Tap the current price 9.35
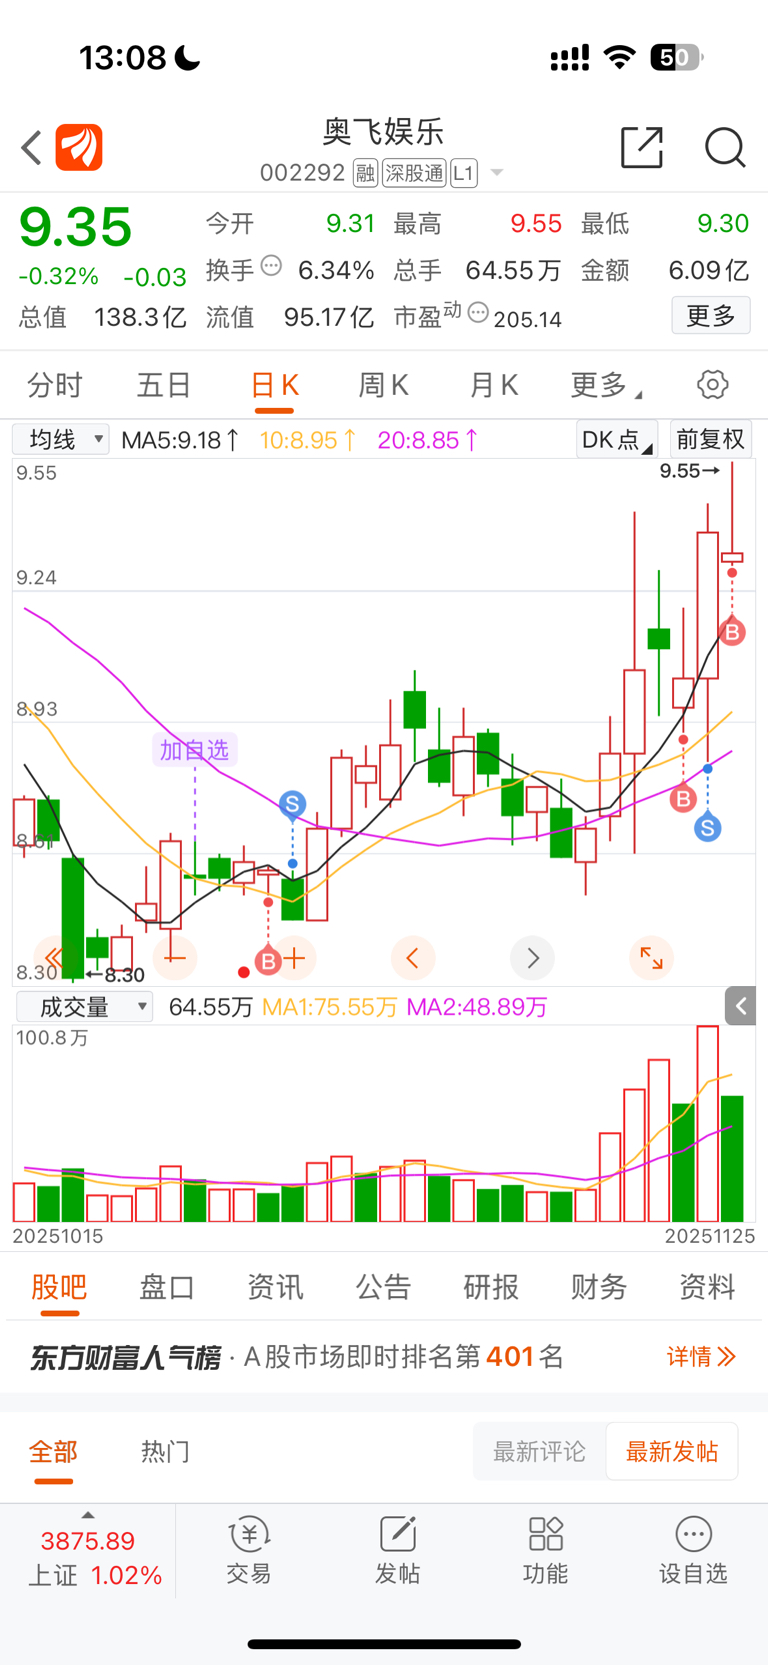This screenshot has width=769, height=1665. [76, 227]
